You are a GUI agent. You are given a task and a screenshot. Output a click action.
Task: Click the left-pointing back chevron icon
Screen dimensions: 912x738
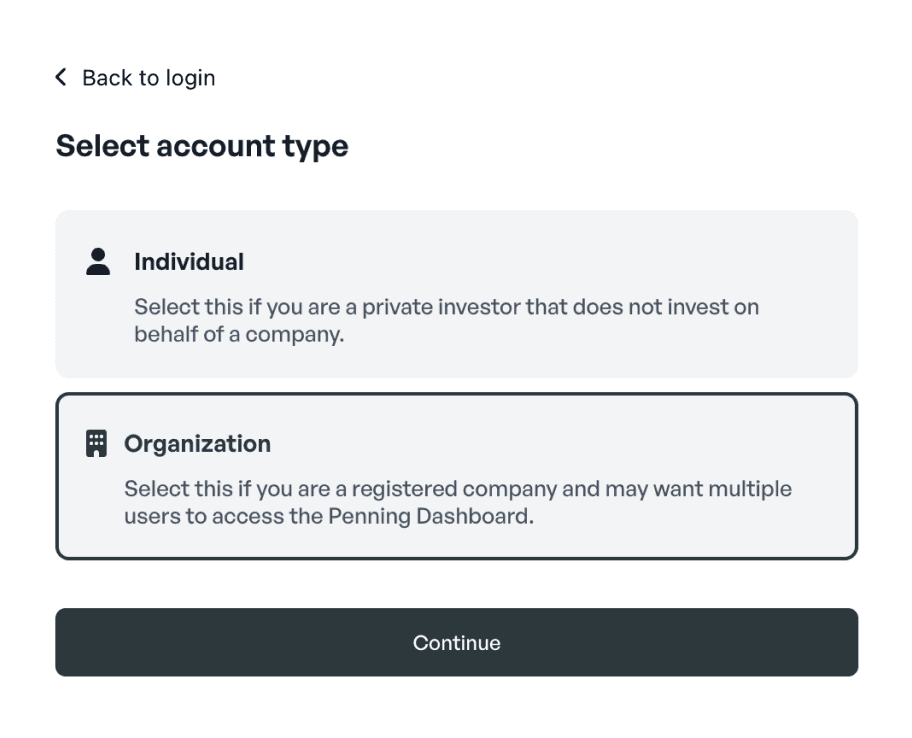59,77
